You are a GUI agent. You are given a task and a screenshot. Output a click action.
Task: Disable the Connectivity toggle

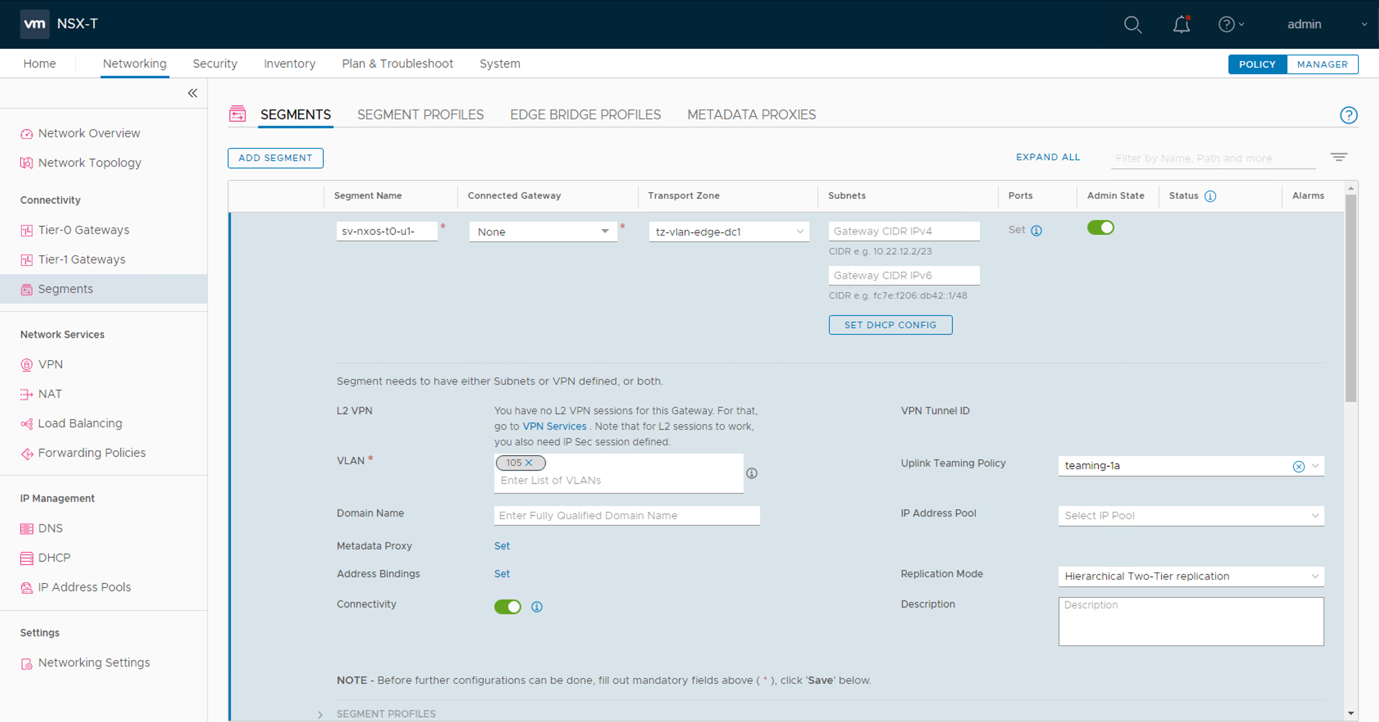click(507, 607)
